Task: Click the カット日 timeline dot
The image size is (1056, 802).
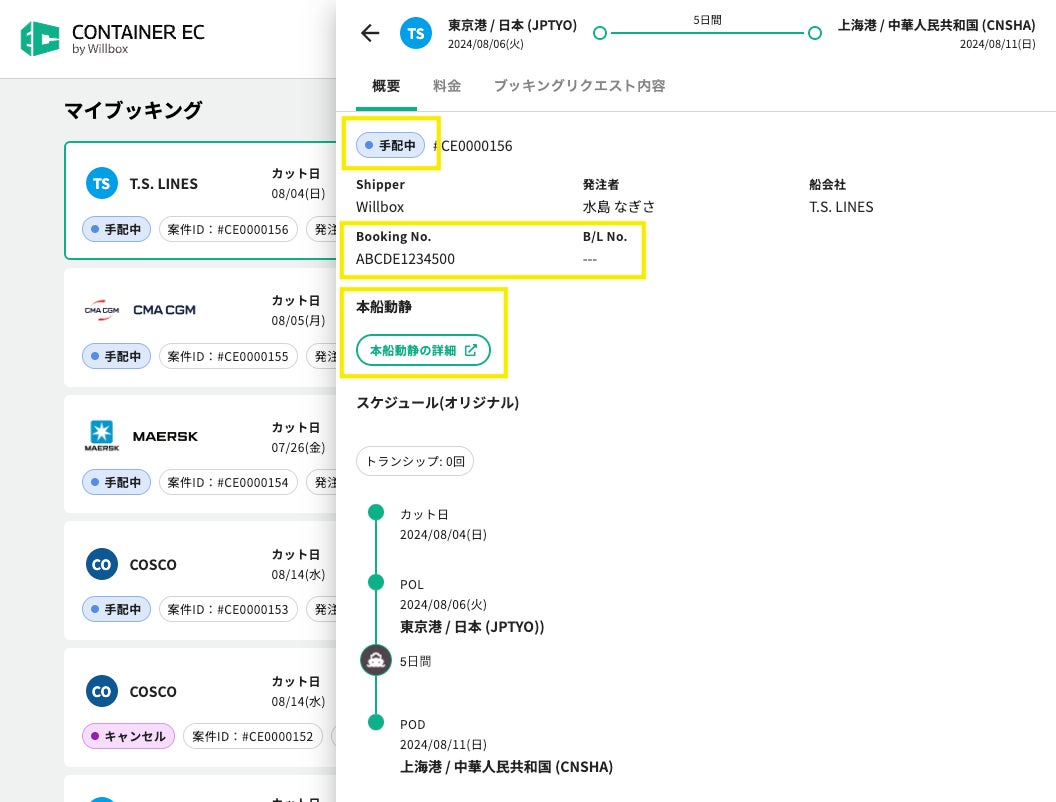Action: click(376, 512)
